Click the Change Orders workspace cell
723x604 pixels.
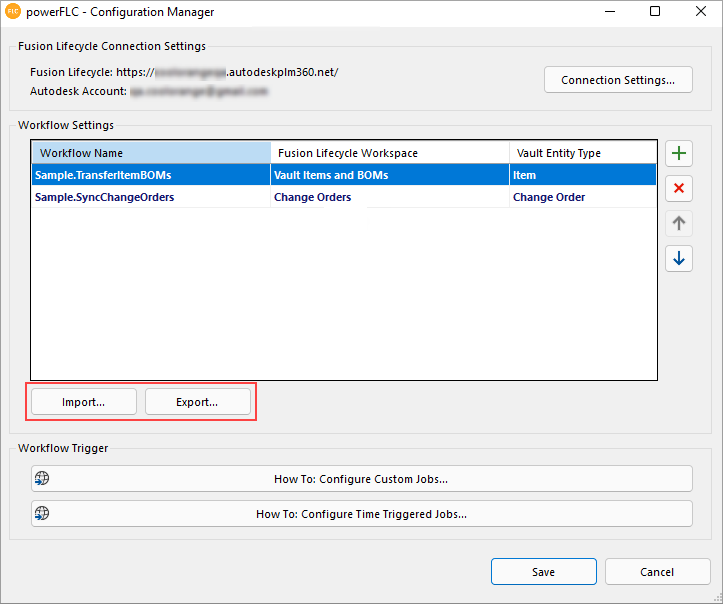[313, 197]
